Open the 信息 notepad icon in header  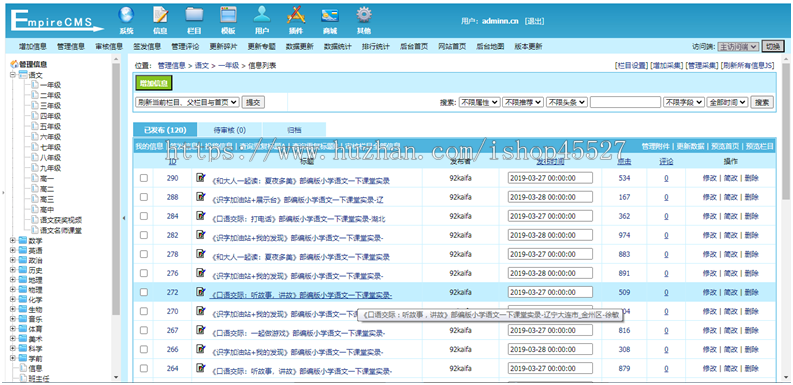[x=160, y=15]
